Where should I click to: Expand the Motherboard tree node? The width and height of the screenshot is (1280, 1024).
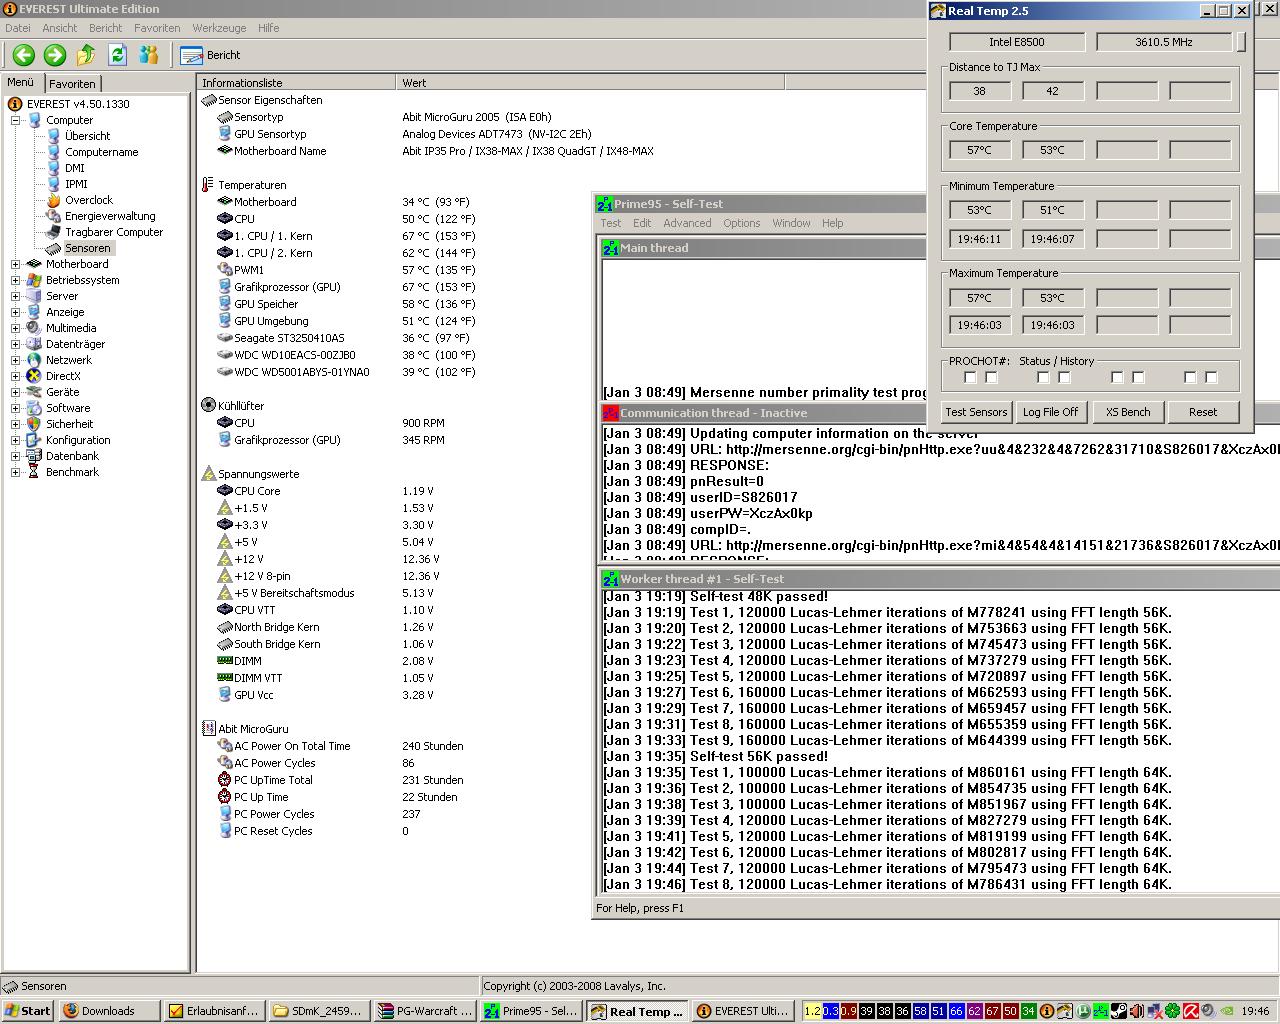tap(16, 264)
